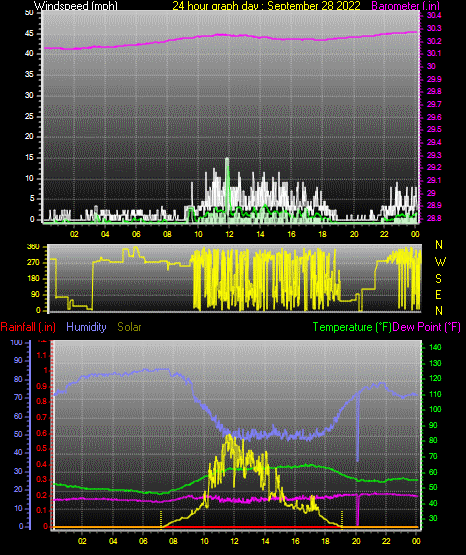Click the Barometer (.in) axis title

(x=405, y=6)
